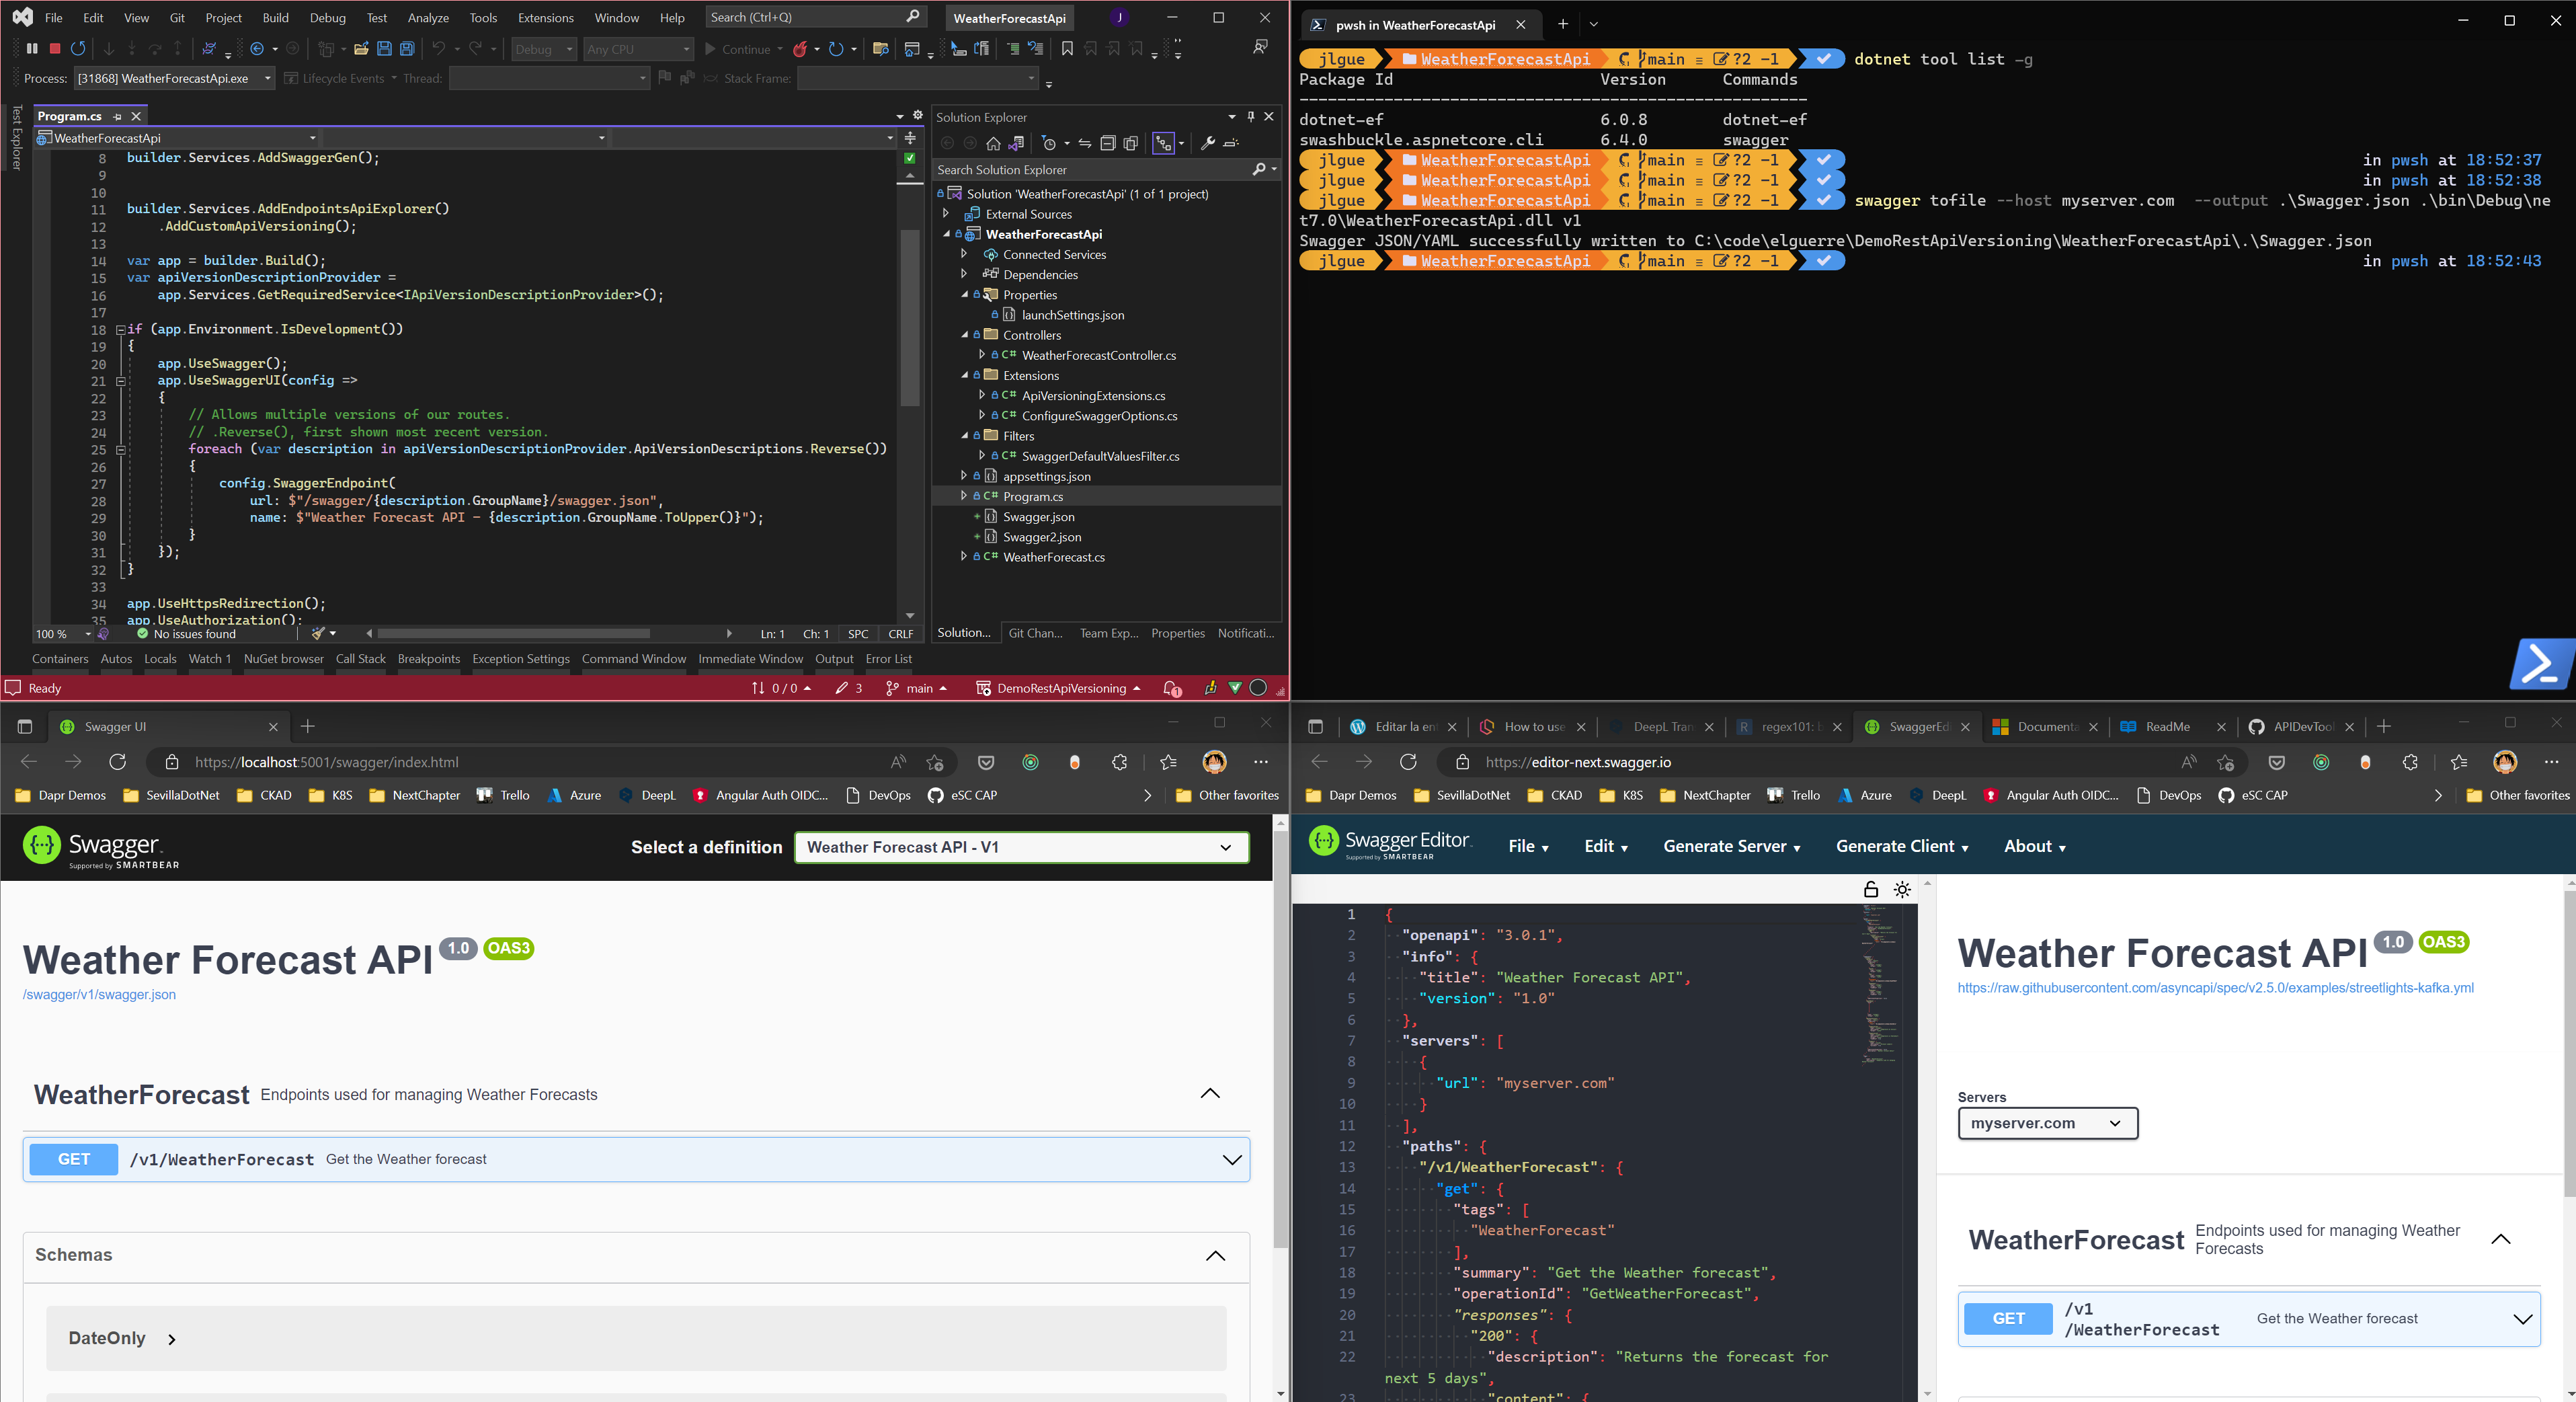Collapse All in Solution Explorer toolbar
2576x1402 pixels.
coord(1108,144)
